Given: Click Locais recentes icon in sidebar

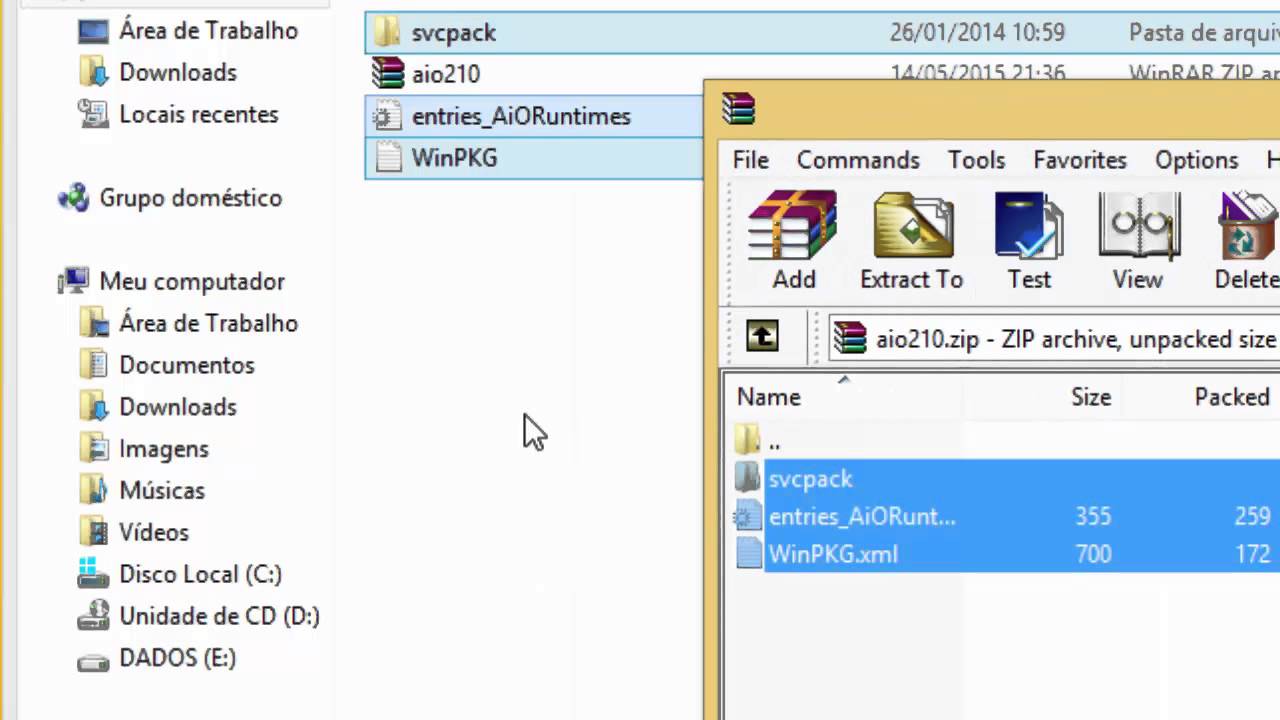Looking at the screenshot, I should tap(93, 115).
